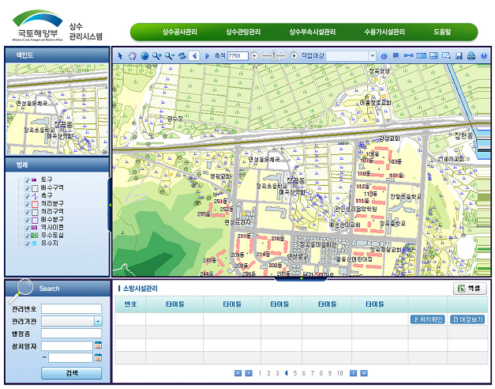Open calendar for end install date
Screen dimensions: 495x389
coord(98,357)
